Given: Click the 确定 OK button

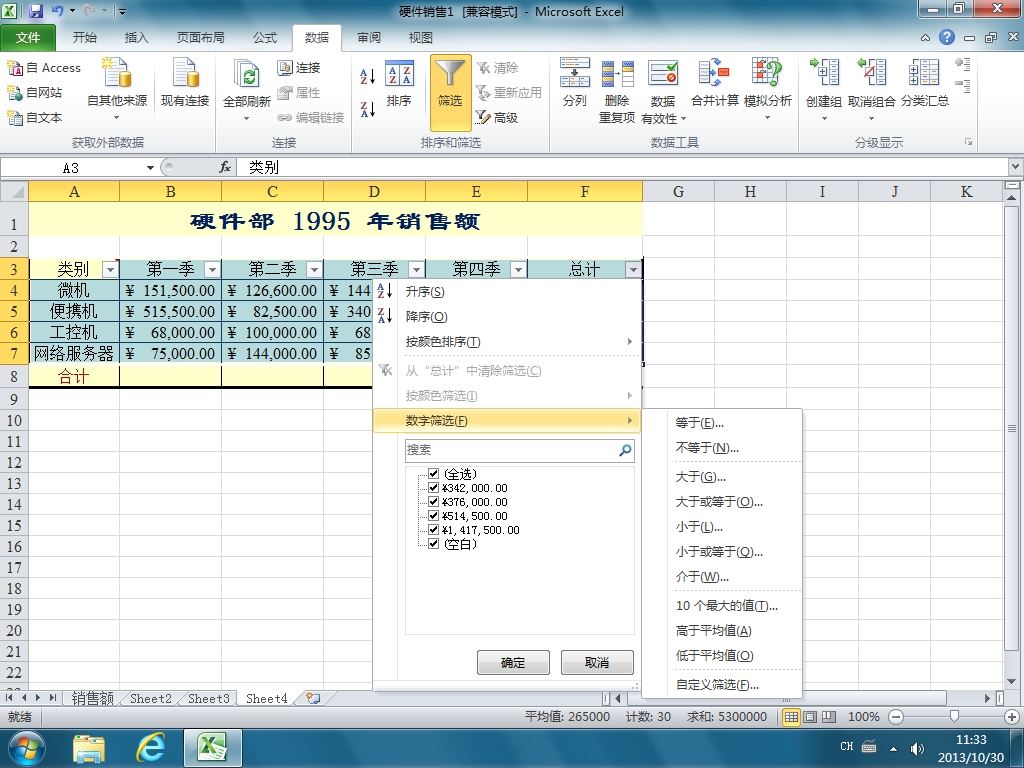Looking at the screenshot, I should 513,662.
